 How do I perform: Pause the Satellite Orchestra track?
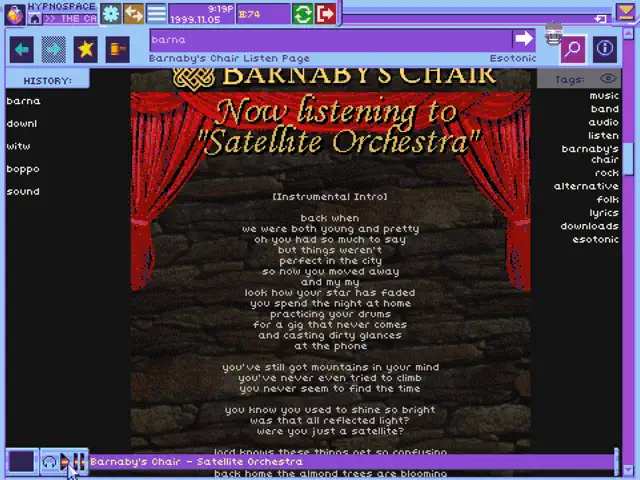[x=80, y=462]
